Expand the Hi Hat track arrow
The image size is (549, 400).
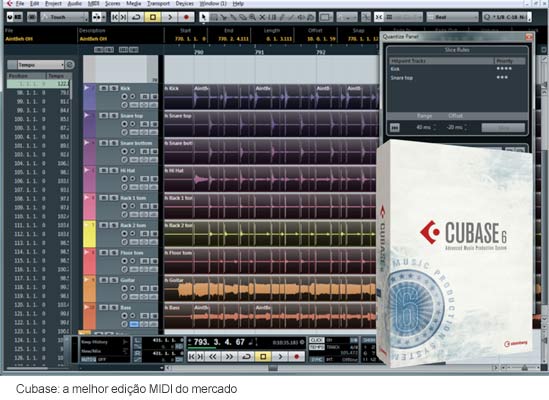click(86, 170)
